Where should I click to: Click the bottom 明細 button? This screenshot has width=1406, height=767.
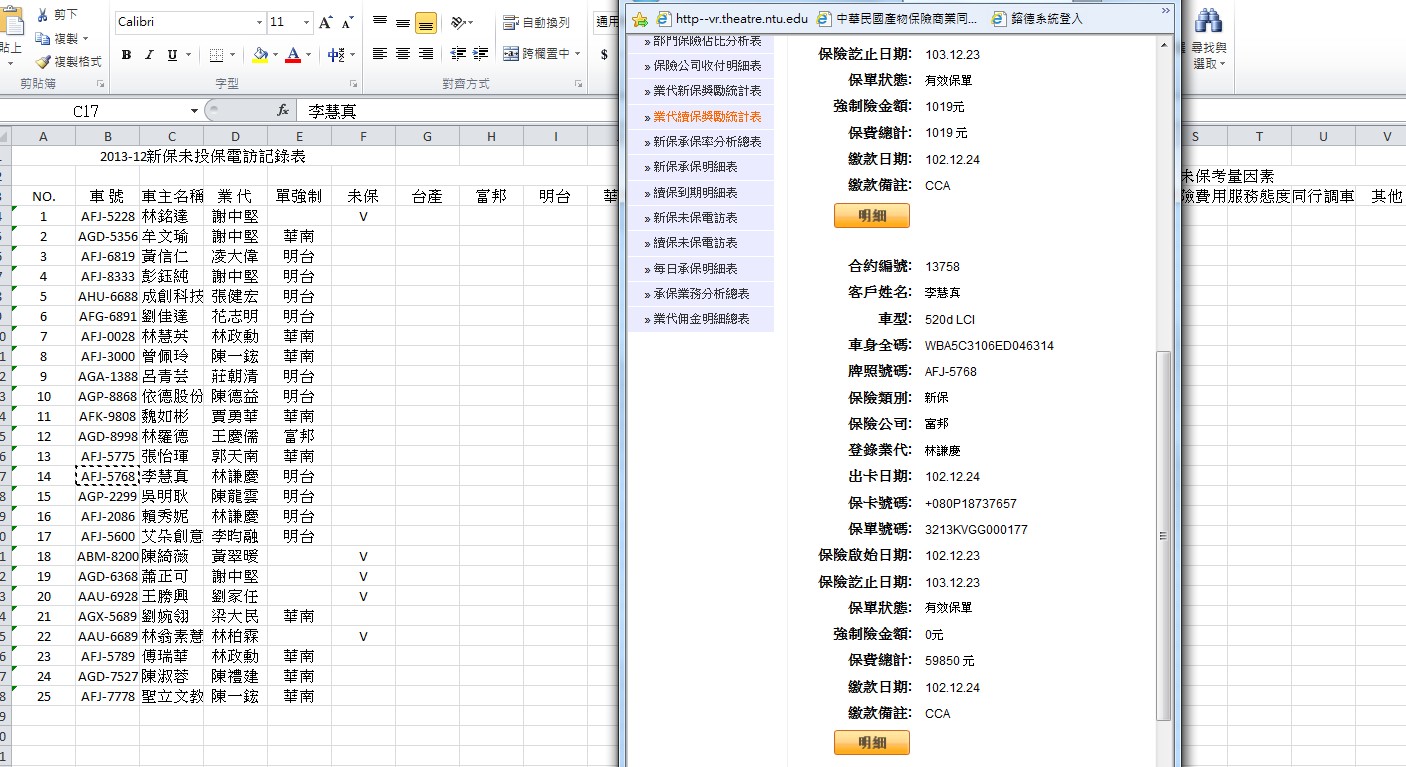point(871,742)
